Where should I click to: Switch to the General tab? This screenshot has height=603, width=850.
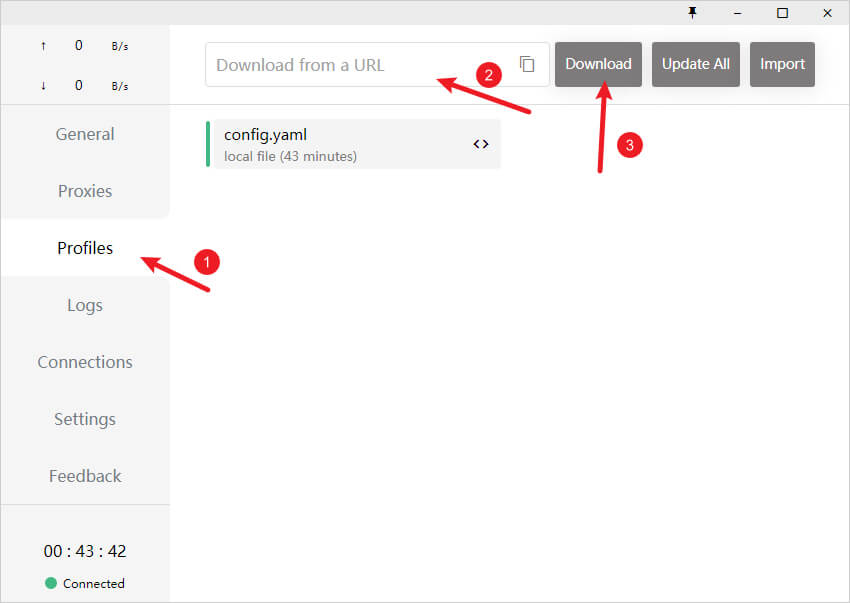click(x=84, y=133)
